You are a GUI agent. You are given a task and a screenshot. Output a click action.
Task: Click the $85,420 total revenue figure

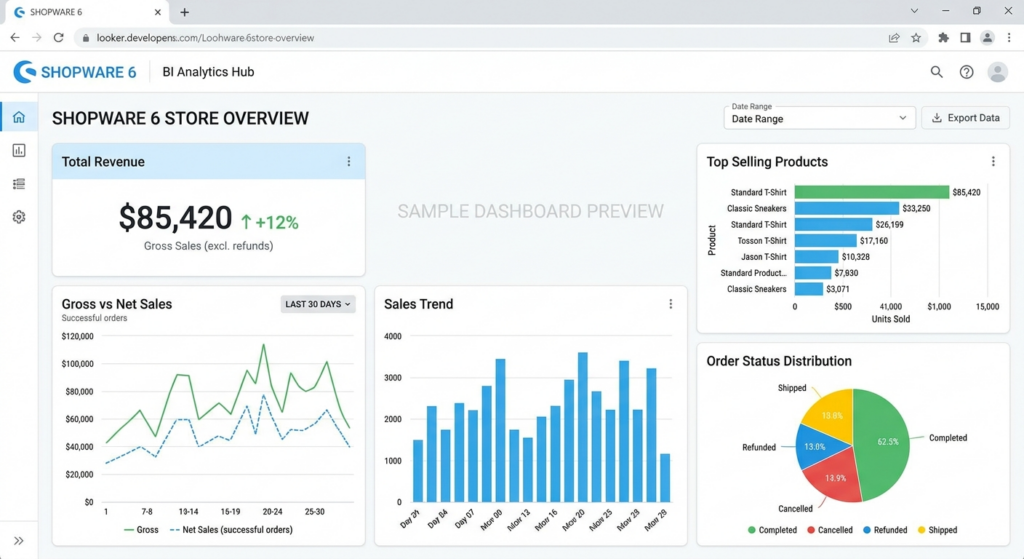(175, 217)
